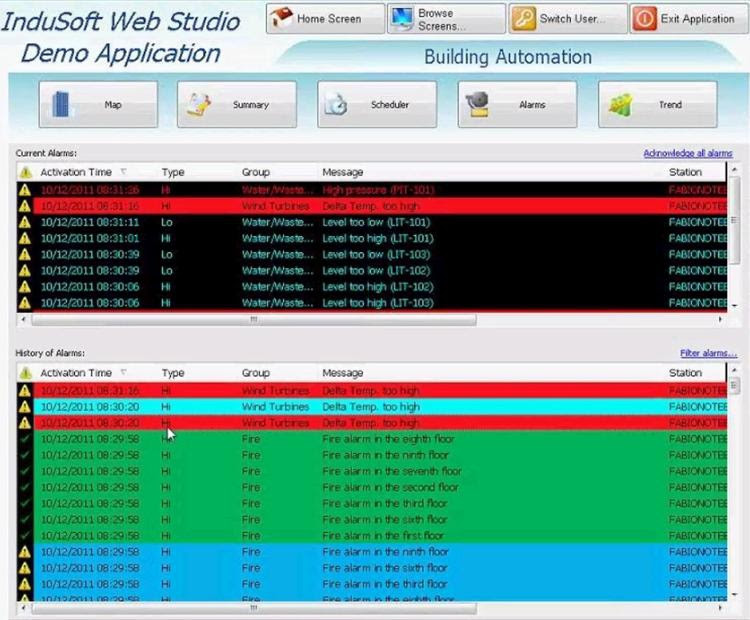Open Browse Screens dialog
The height and width of the screenshot is (620, 750).
446,19
